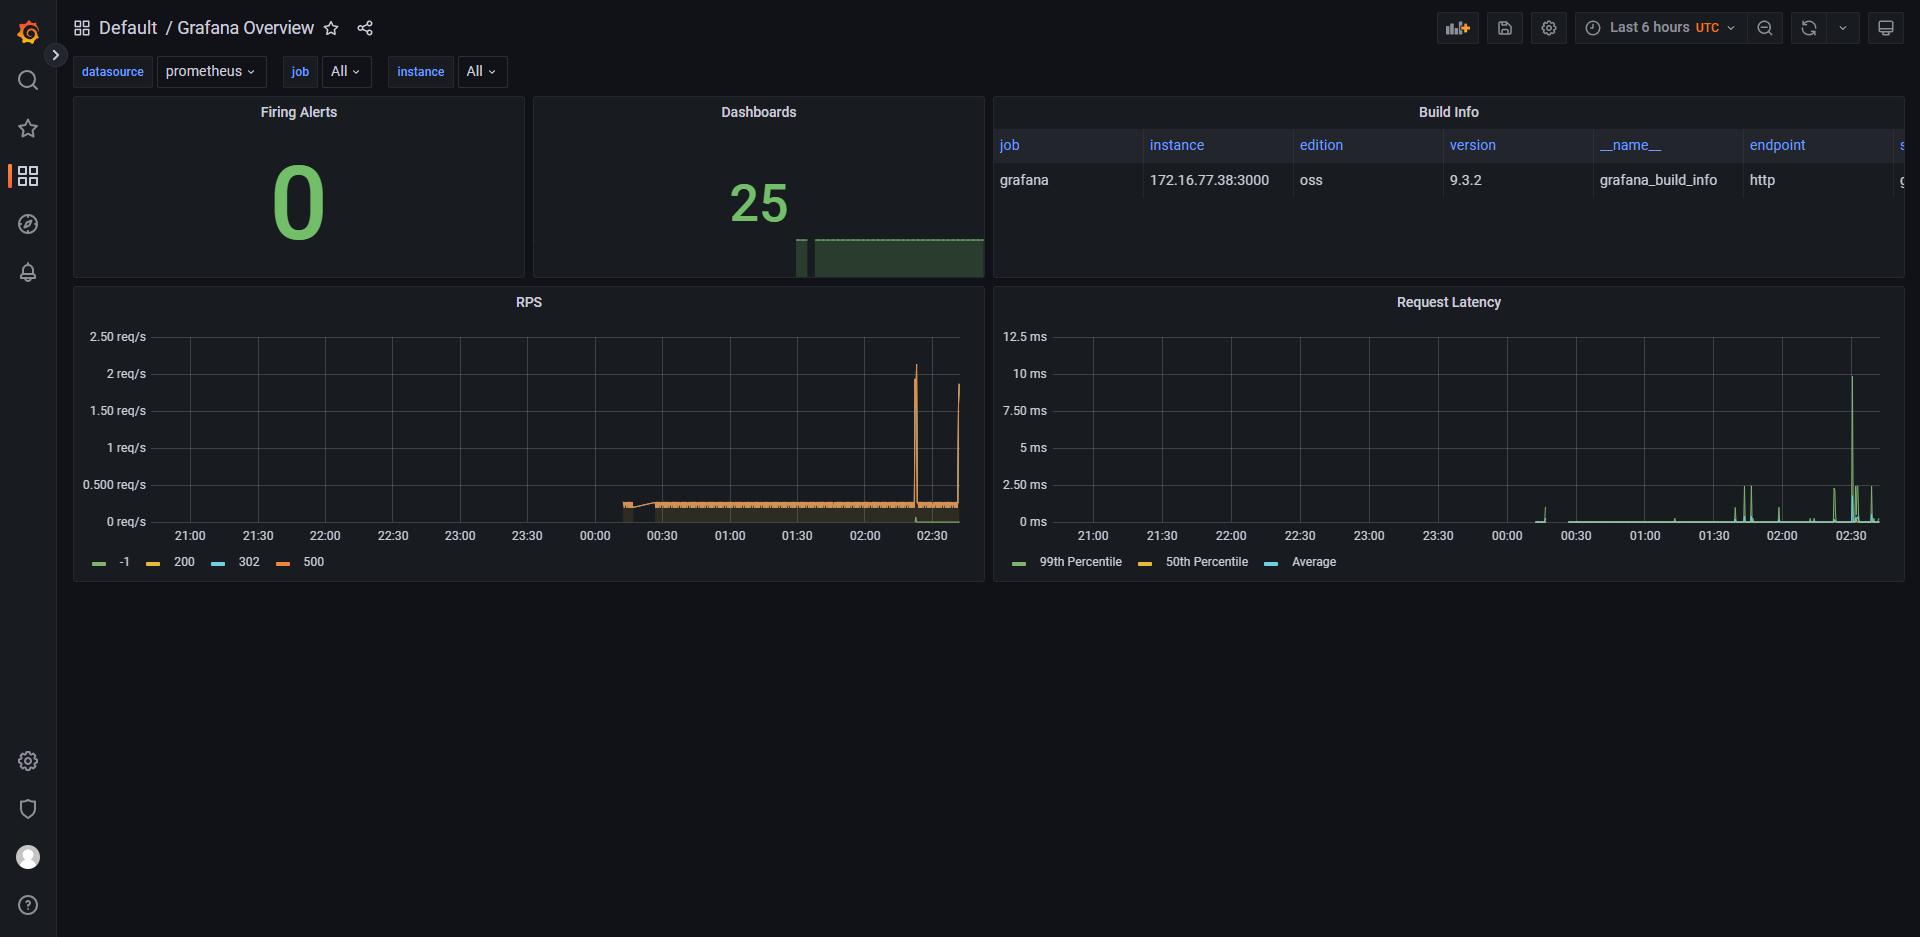Click the Add panel icon
Image resolution: width=1920 pixels, height=937 pixels.
tap(1457, 28)
